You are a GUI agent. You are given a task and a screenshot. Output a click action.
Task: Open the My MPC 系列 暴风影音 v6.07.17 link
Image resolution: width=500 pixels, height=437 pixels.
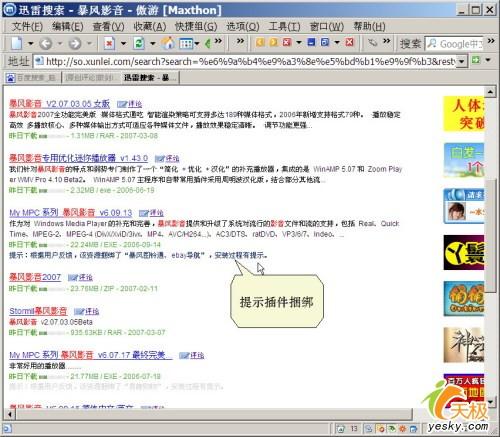[91, 355]
